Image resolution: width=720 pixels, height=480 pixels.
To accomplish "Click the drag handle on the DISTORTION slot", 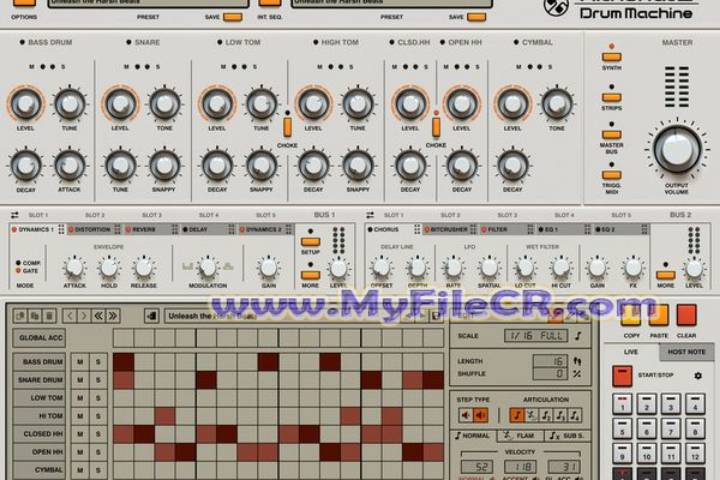I will tap(118, 229).
